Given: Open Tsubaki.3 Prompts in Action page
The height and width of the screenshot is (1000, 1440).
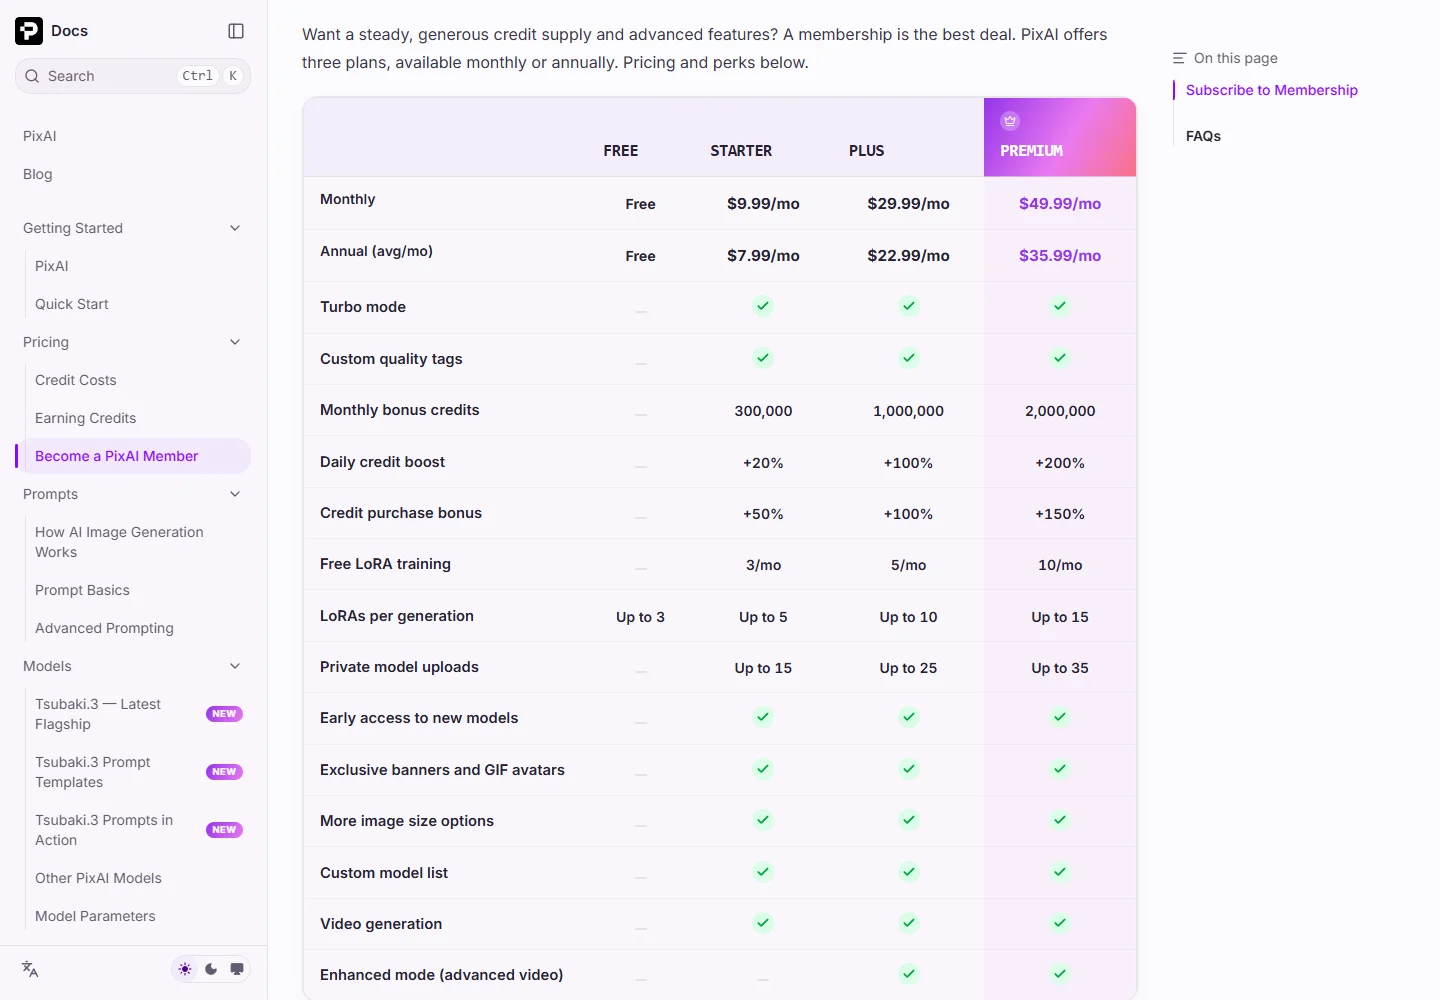Looking at the screenshot, I should (104, 830).
